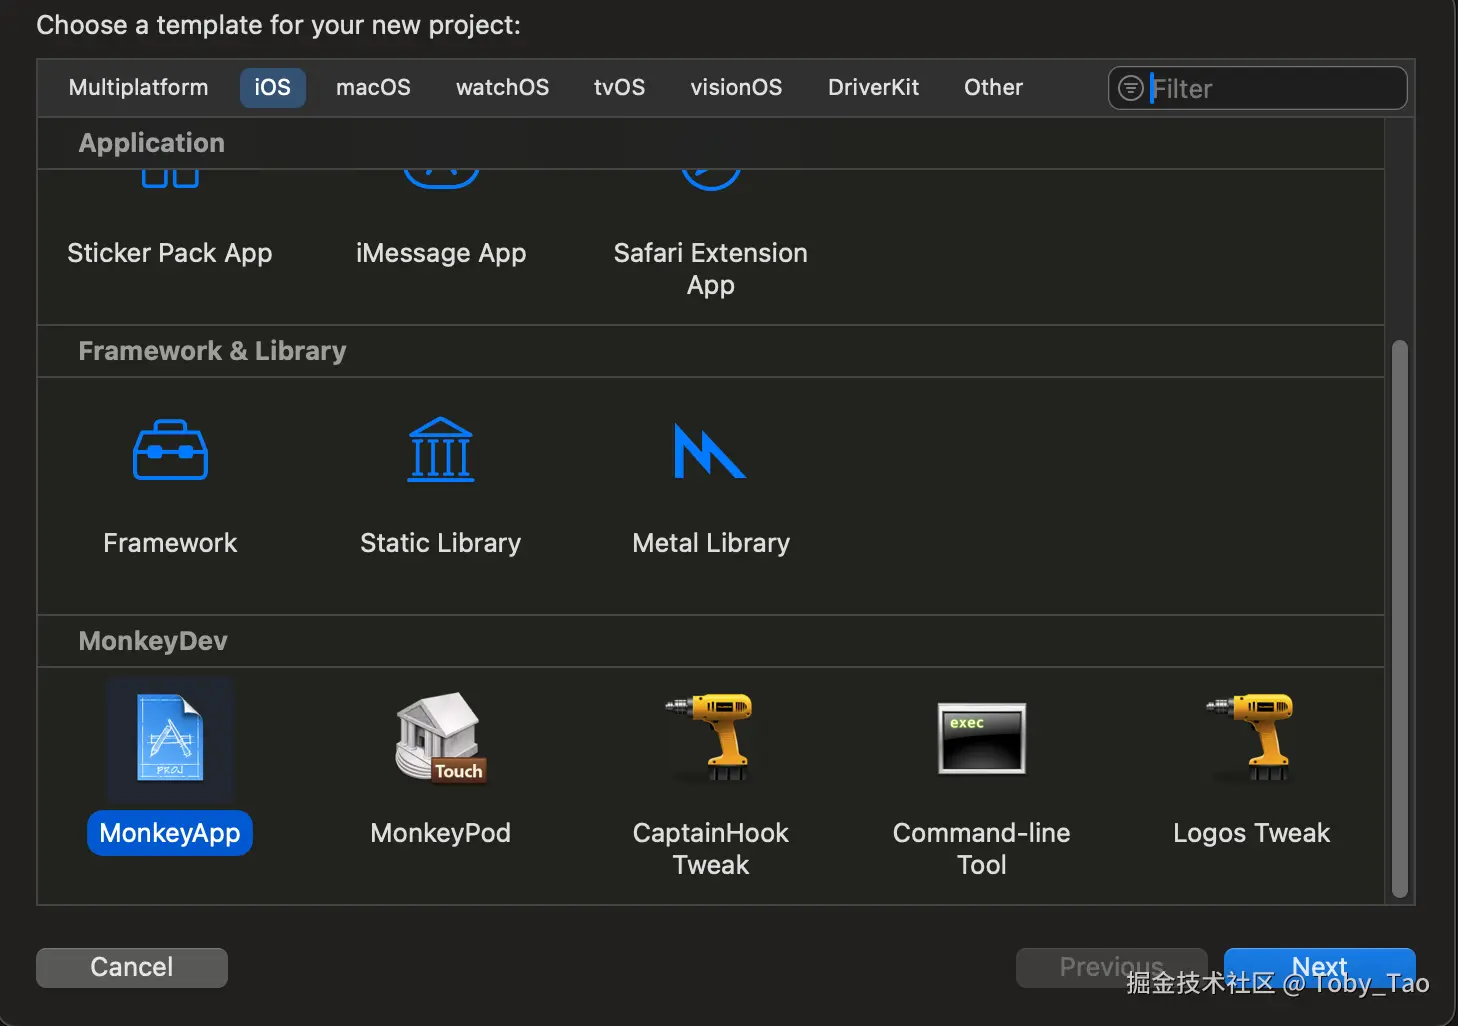Select the Static Library building icon
This screenshot has height=1026, width=1458.
441,450
